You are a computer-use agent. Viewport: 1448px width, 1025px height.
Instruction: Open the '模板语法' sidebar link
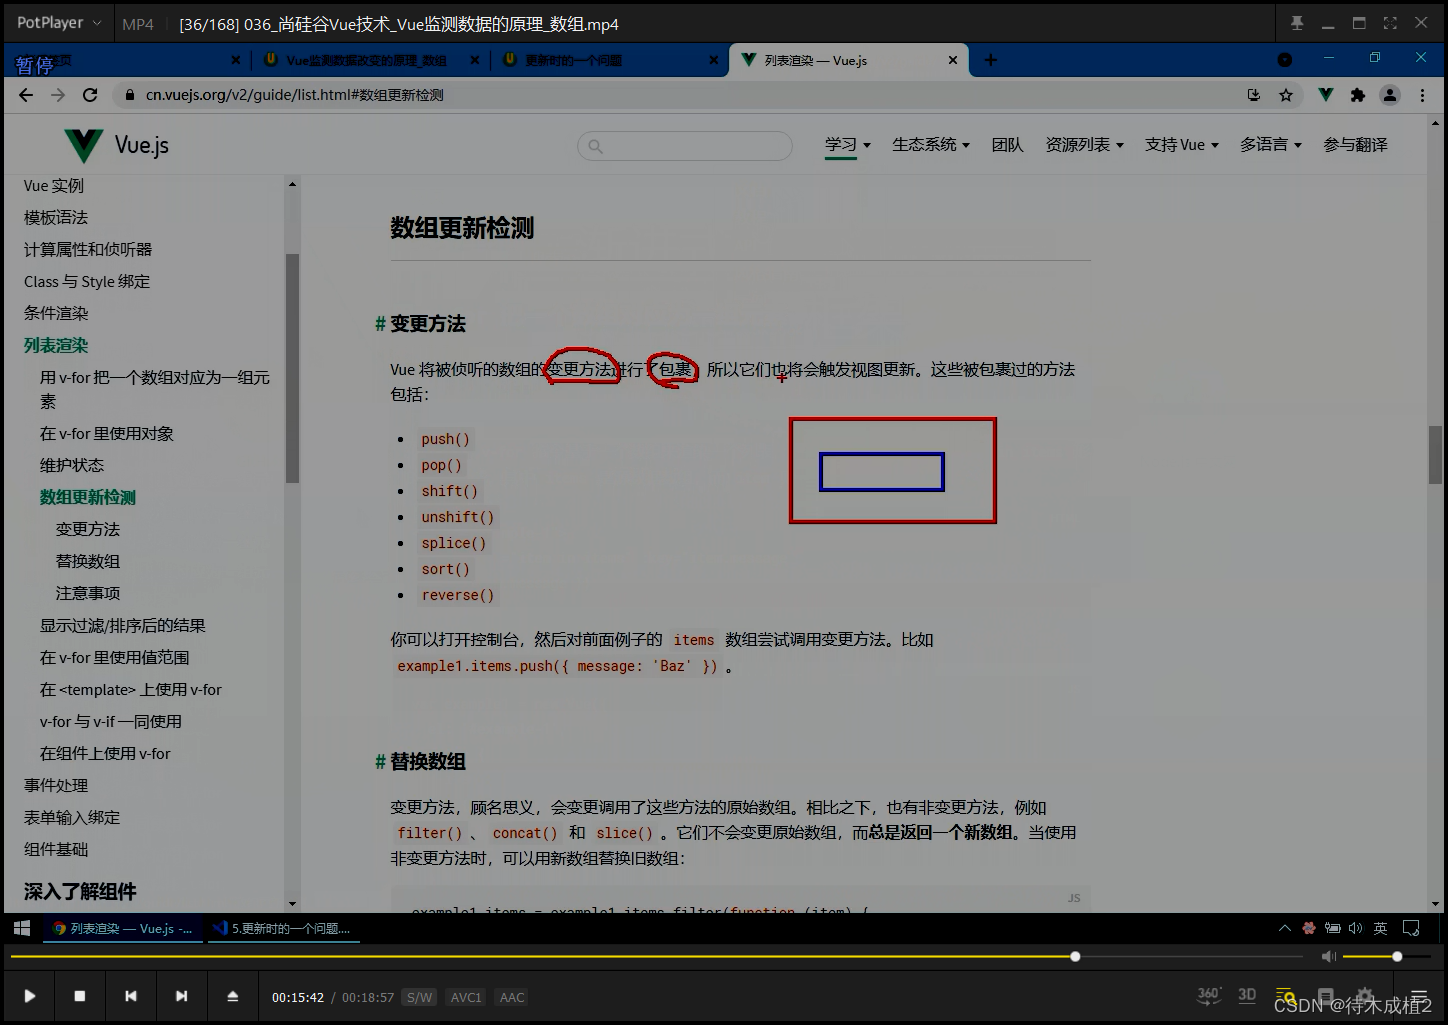[x=56, y=218]
